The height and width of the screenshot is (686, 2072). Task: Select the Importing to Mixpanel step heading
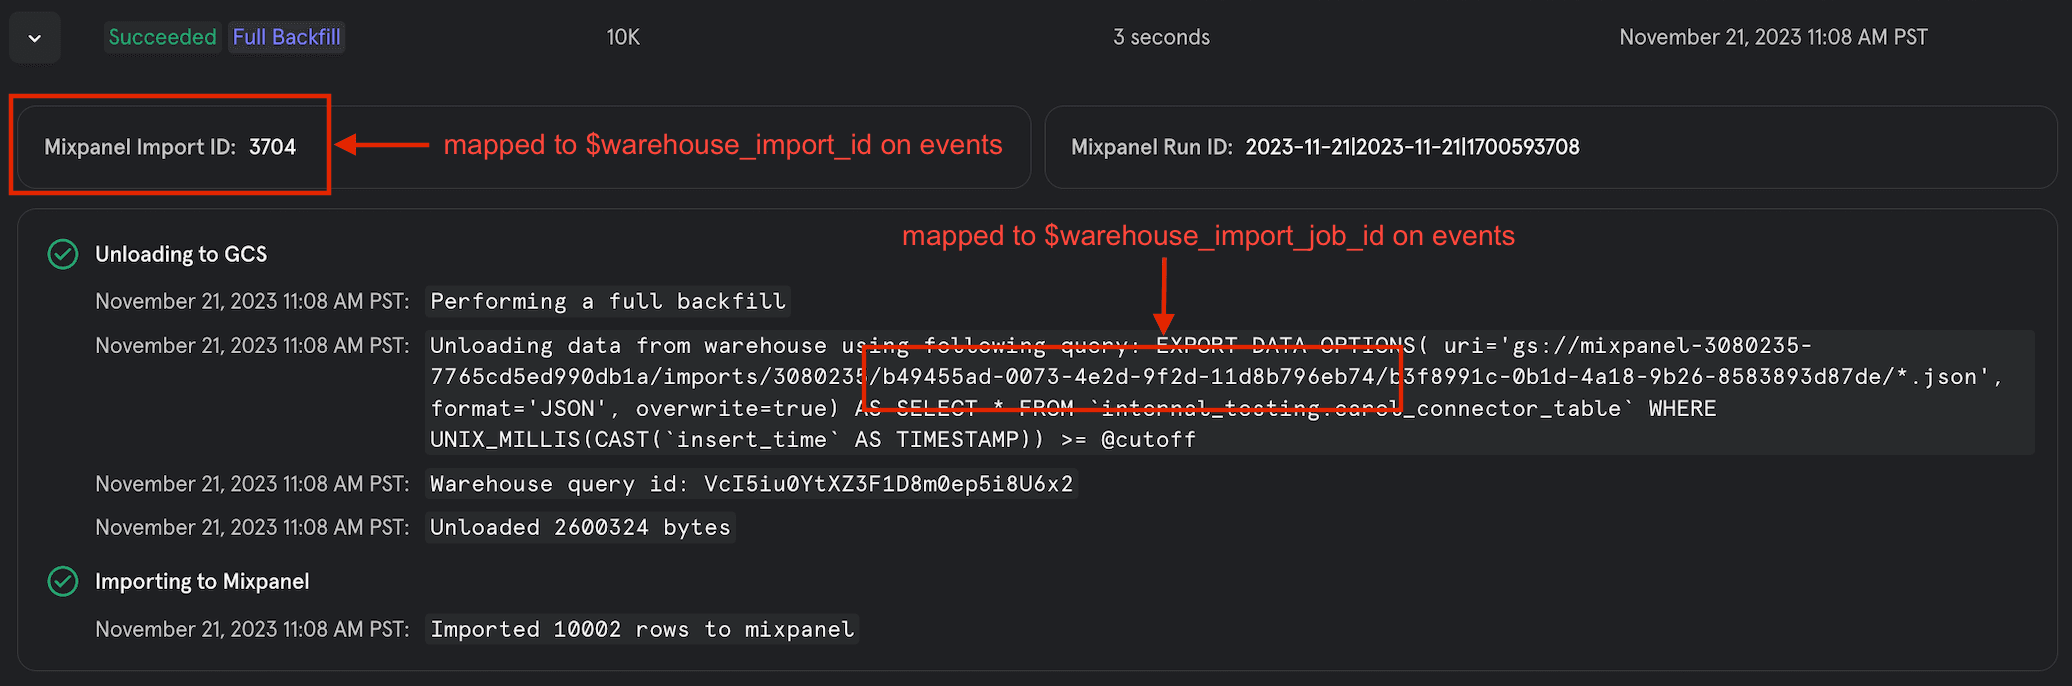point(202,581)
